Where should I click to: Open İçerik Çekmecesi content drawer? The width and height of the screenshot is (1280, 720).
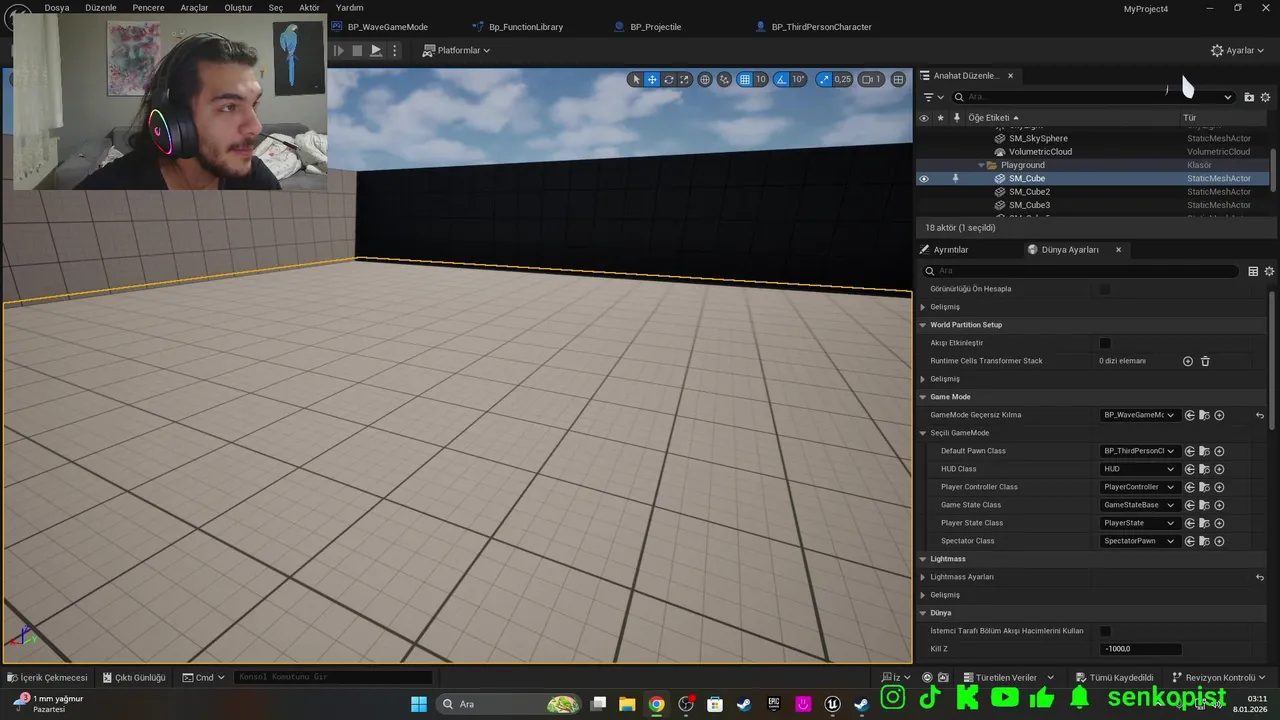48,677
